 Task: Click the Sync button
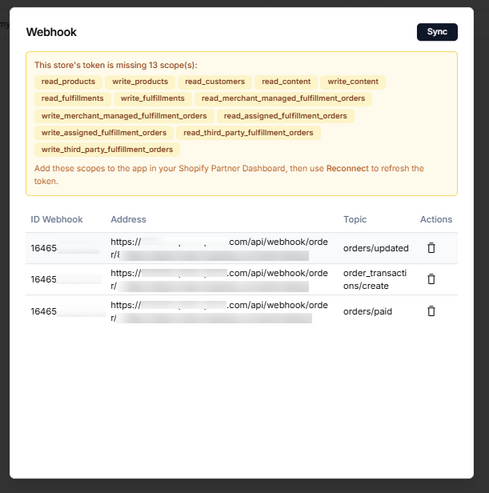coord(437,32)
